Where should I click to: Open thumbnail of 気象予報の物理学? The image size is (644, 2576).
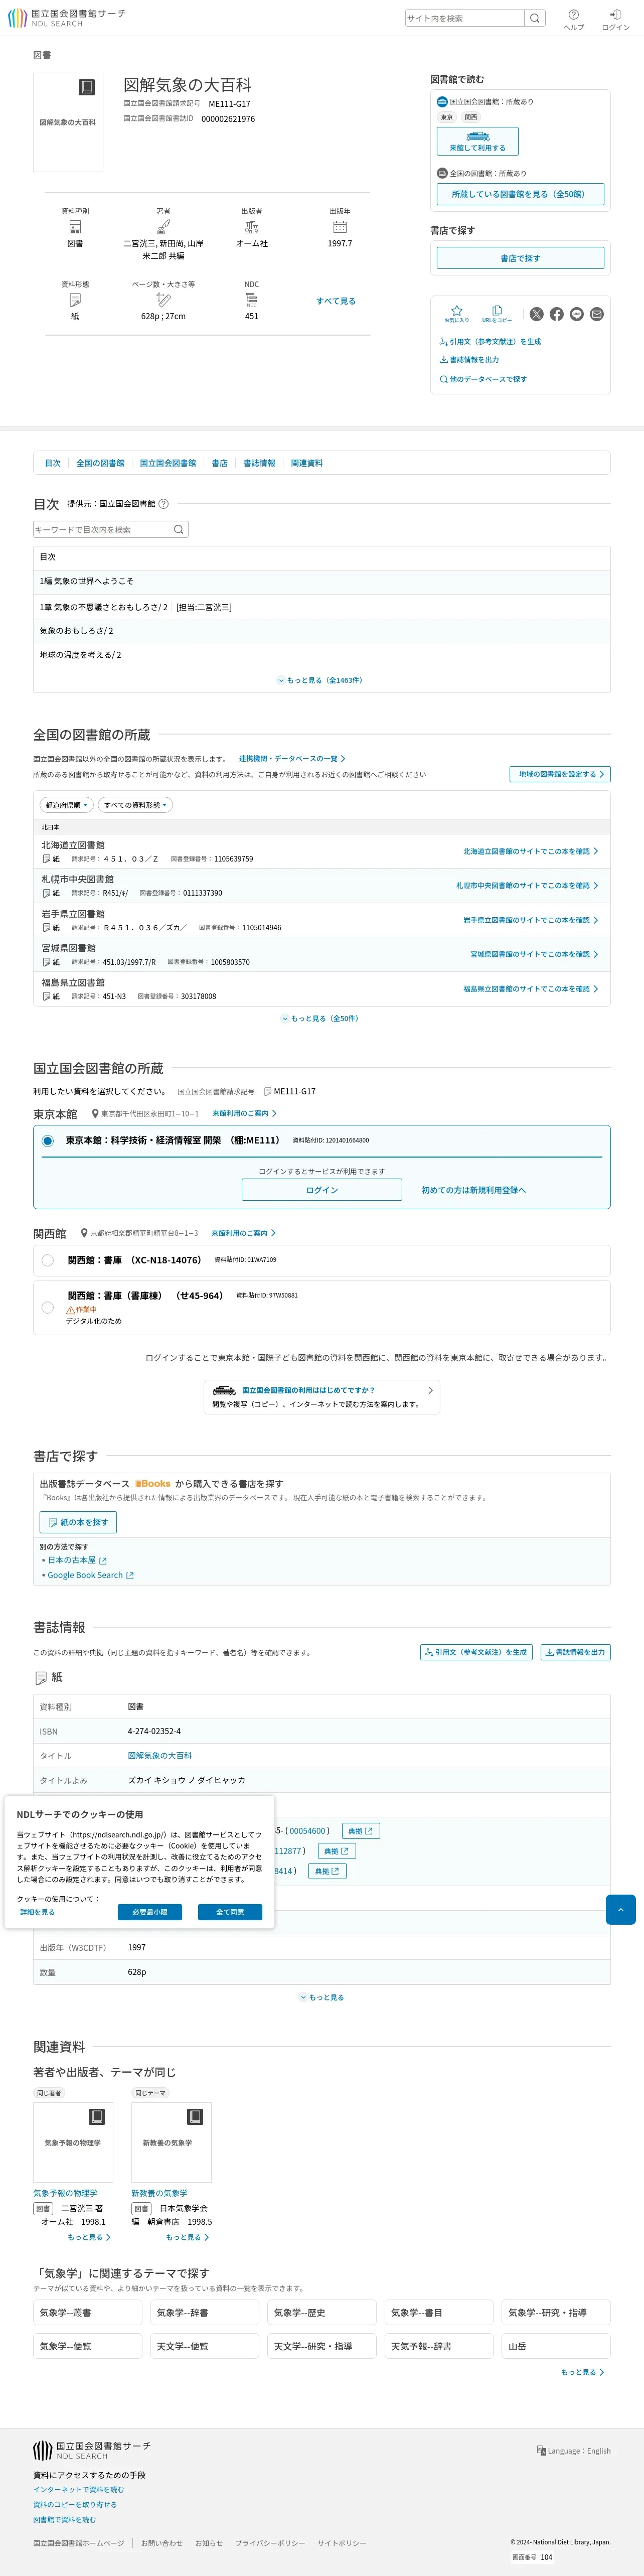pos(73,2142)
